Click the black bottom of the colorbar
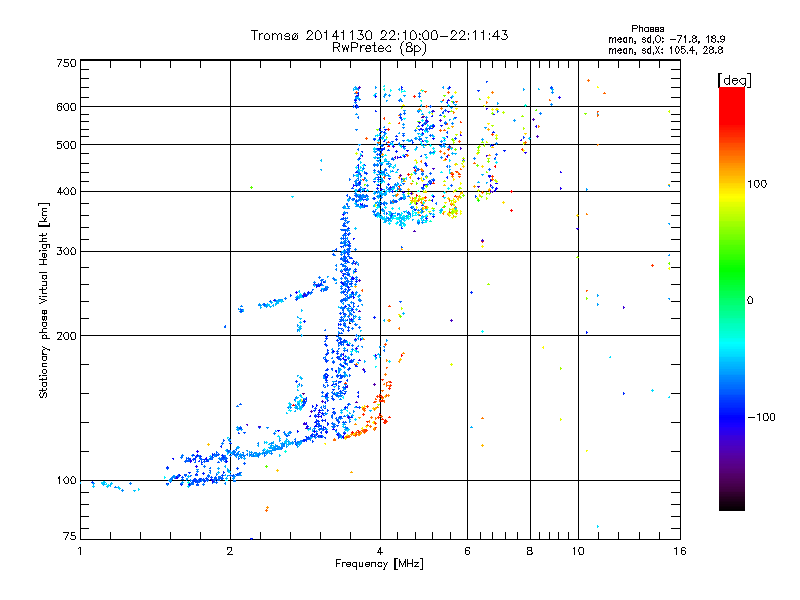The image size is (800, 600). coord(732,503)
